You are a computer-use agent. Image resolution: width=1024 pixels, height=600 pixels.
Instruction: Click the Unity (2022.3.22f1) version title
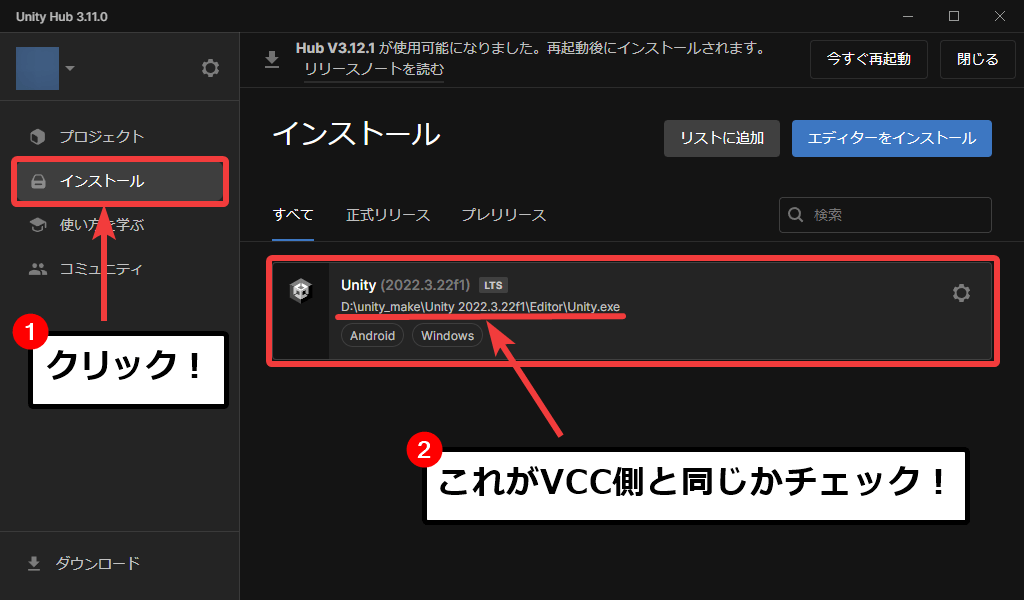[x=405, y=285]
